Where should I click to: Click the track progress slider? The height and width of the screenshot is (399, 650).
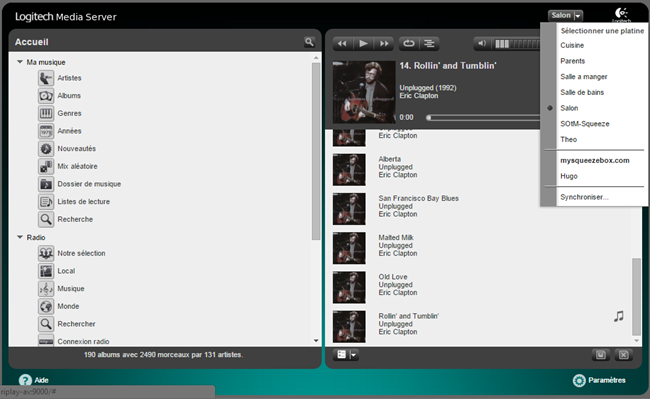tap(483, 118)
